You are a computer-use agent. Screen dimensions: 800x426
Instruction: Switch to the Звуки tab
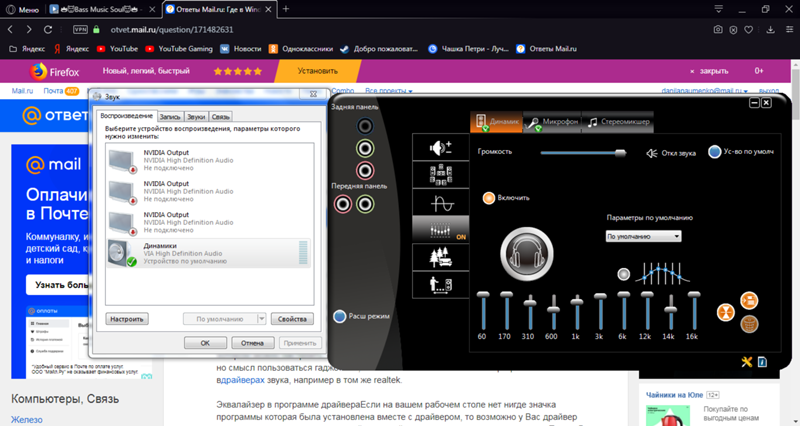point(196,117)
